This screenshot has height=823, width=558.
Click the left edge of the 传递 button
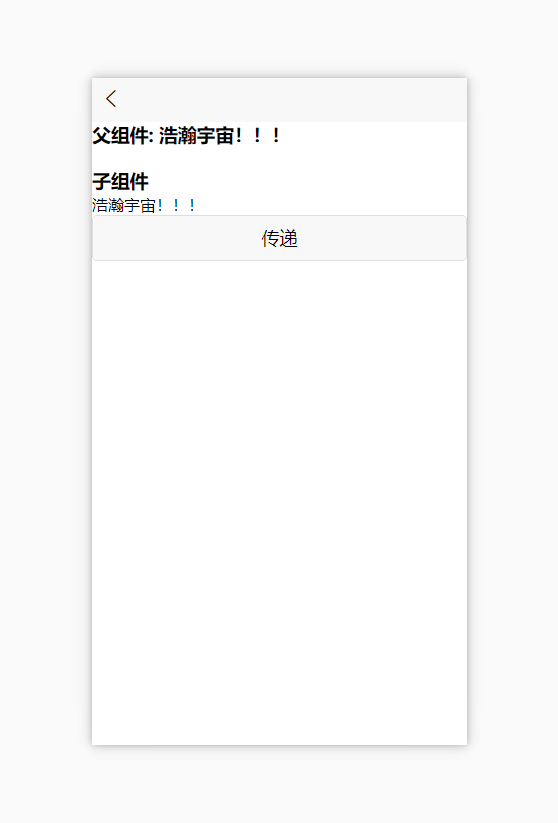tap(105, 238)
